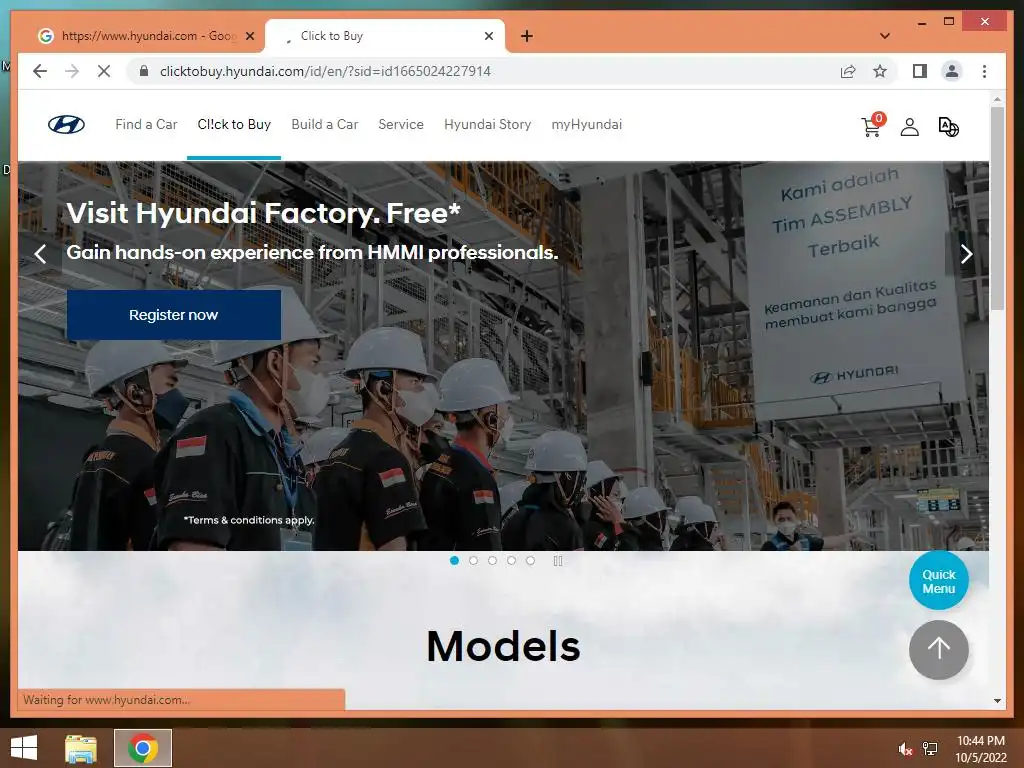Open the Chrome profile avatar button
Screen dimensions: 1024x768
coord(952,71)
